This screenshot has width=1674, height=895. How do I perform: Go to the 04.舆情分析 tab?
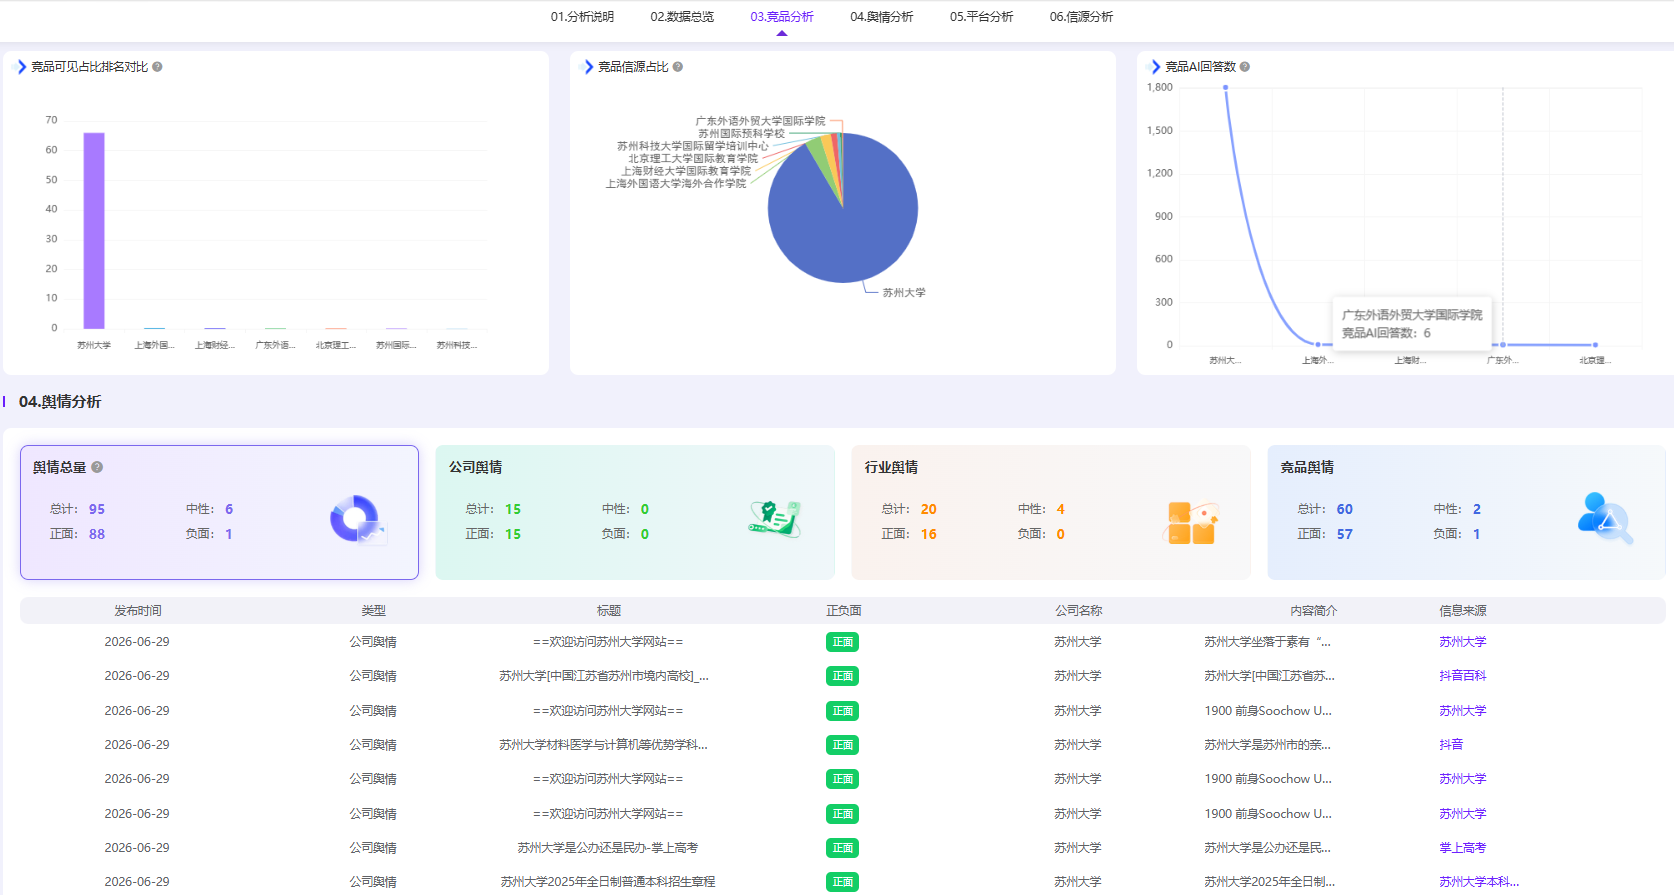click(882, 17)
